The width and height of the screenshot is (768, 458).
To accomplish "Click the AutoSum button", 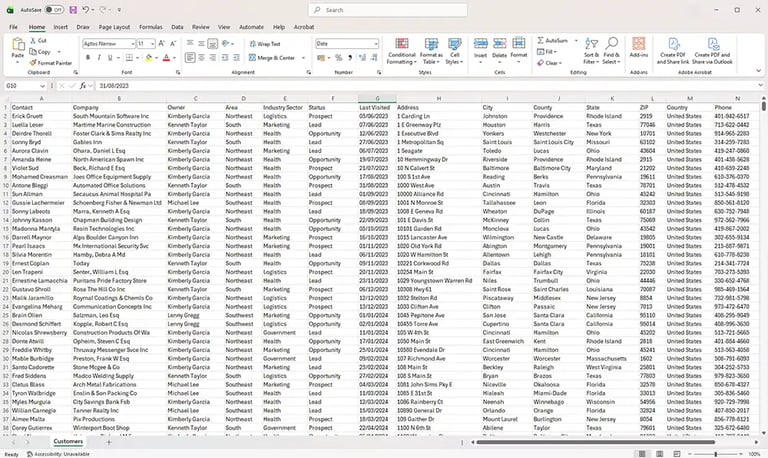I will coord(553,41).
